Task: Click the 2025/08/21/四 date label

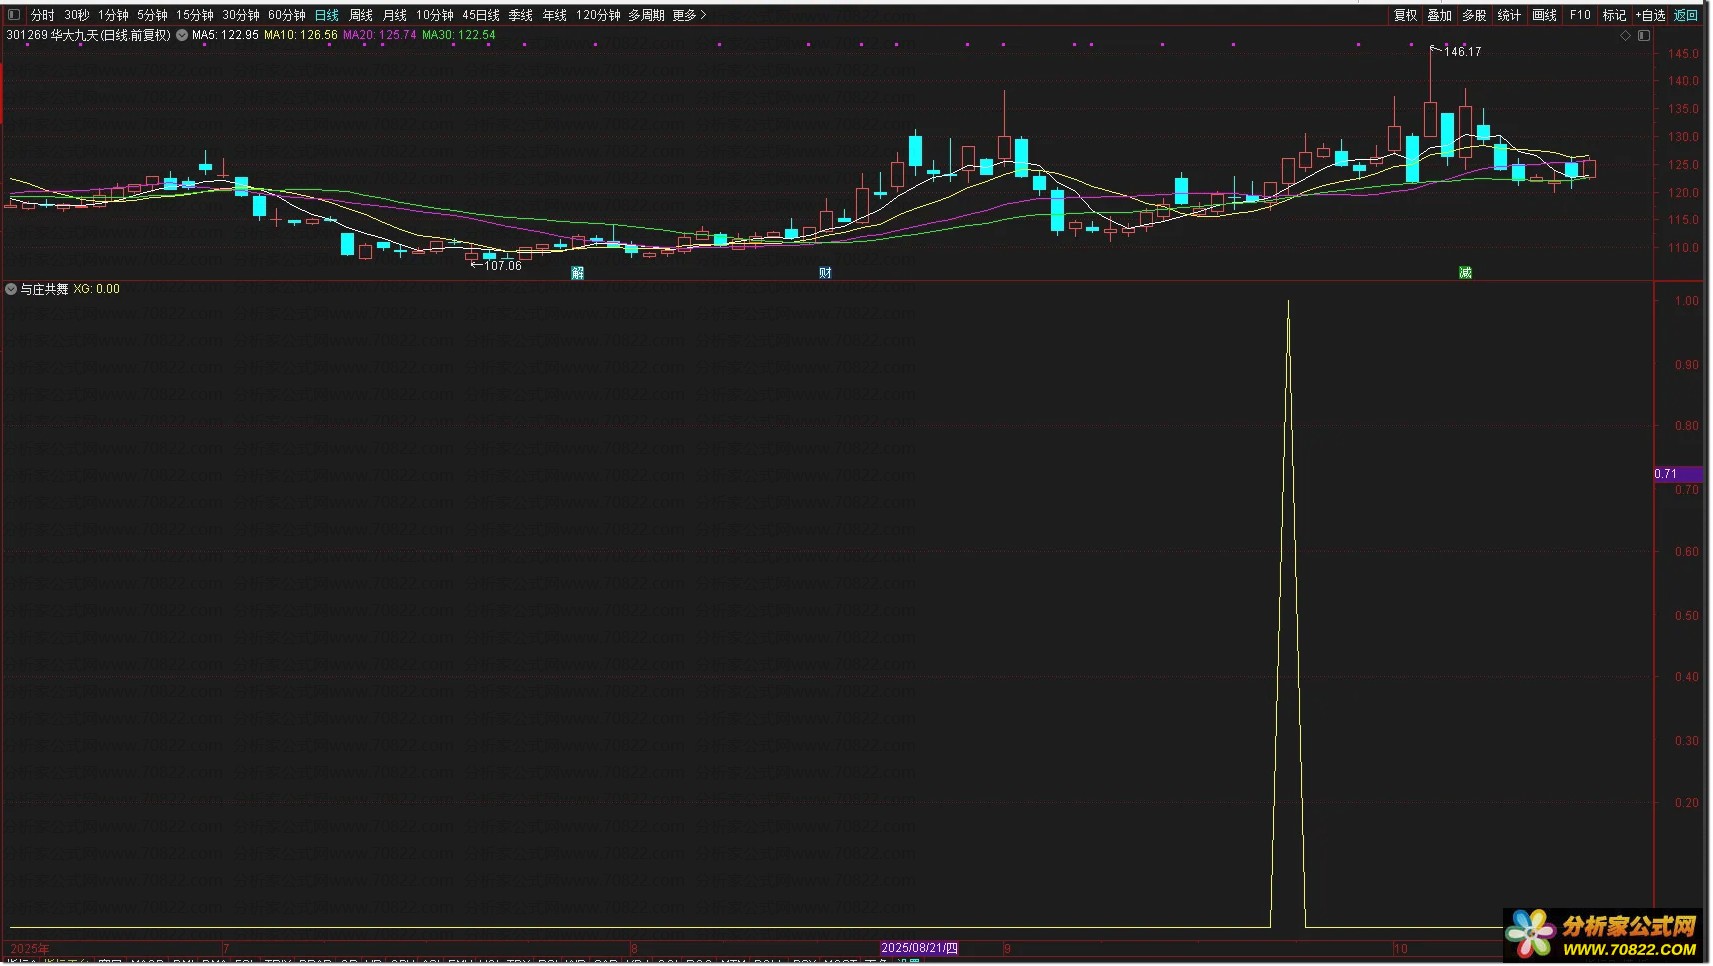Action: [x=919, y=948]
